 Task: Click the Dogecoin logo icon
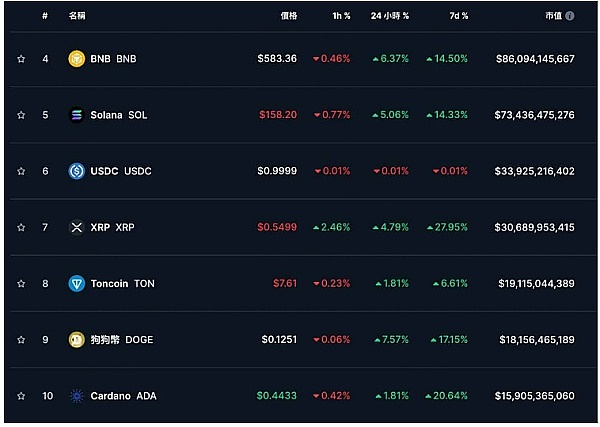pos(76,340)
